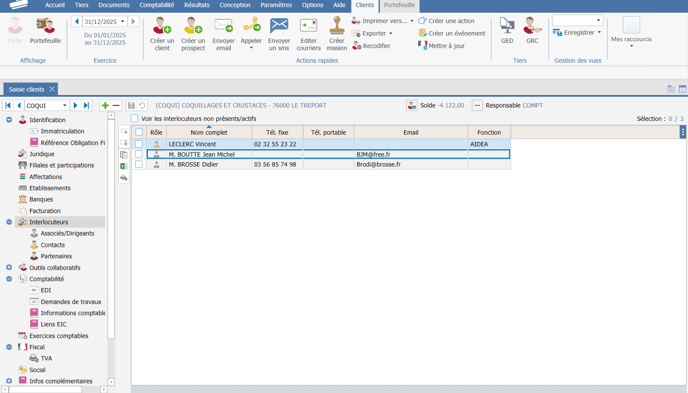Select Associés/Dirigeants in tree
688x393 pixels.
(x=67, y=233)
